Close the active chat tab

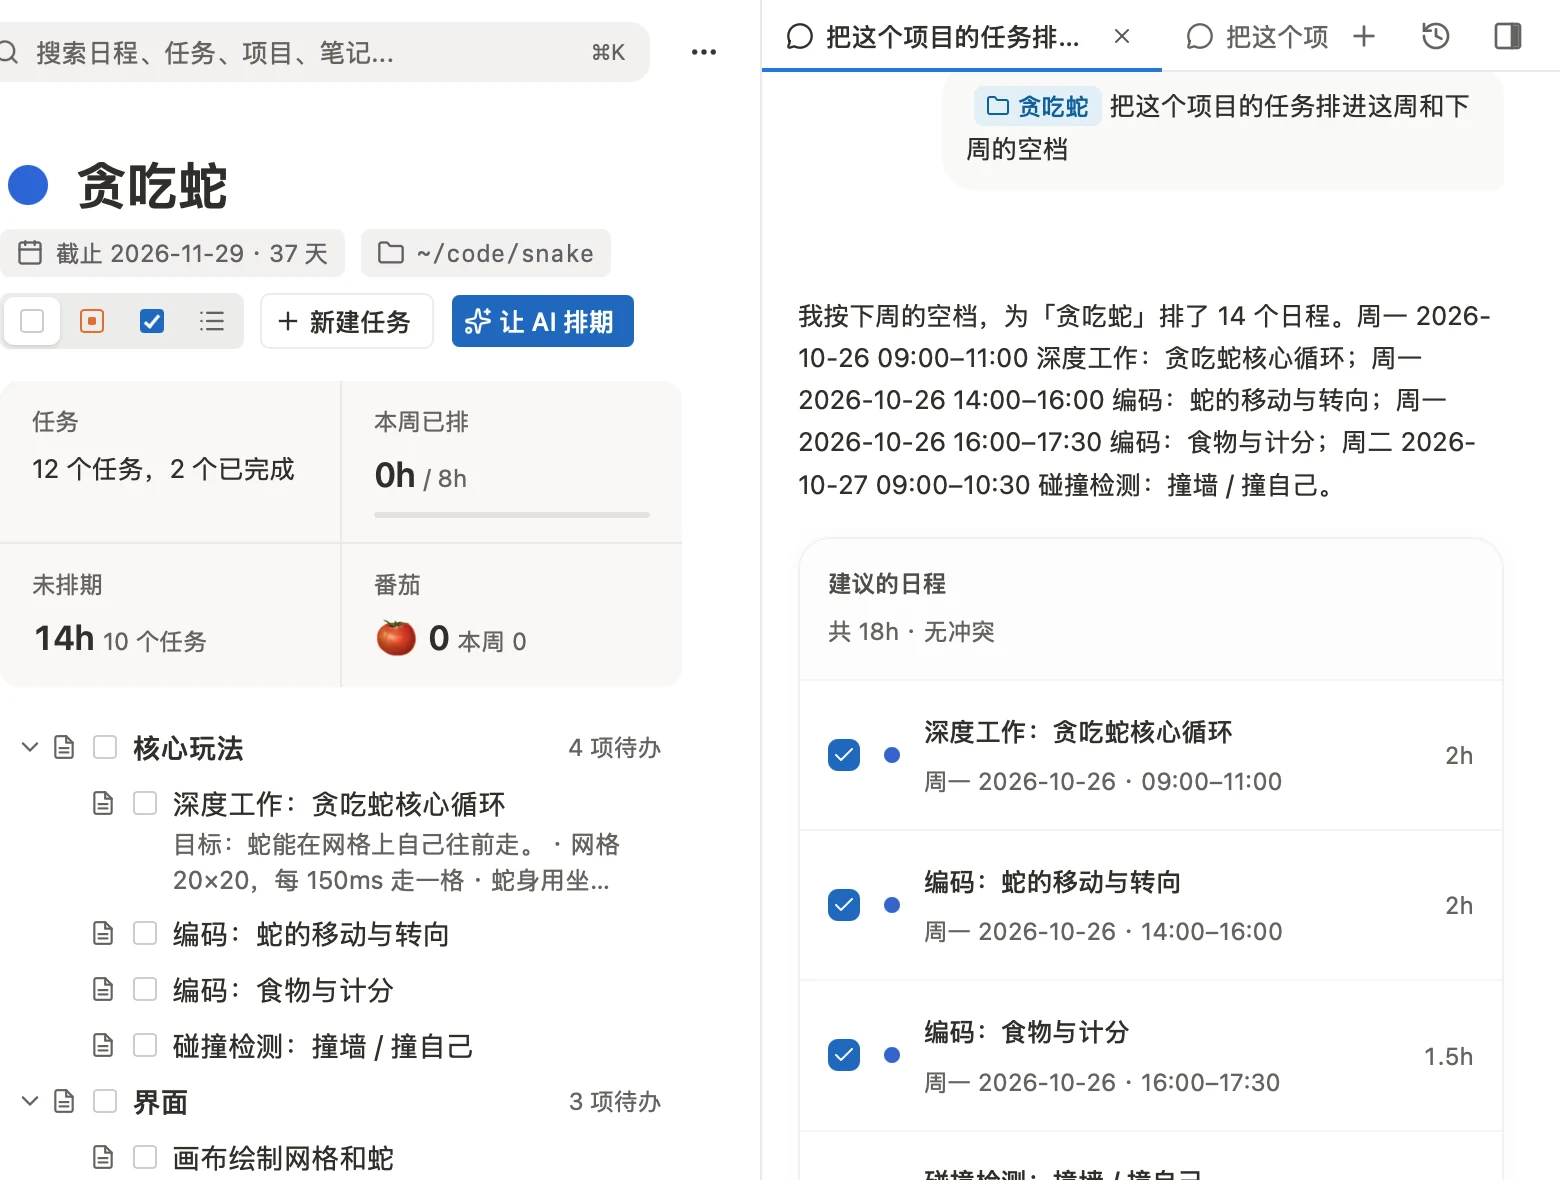point(1122,37)
